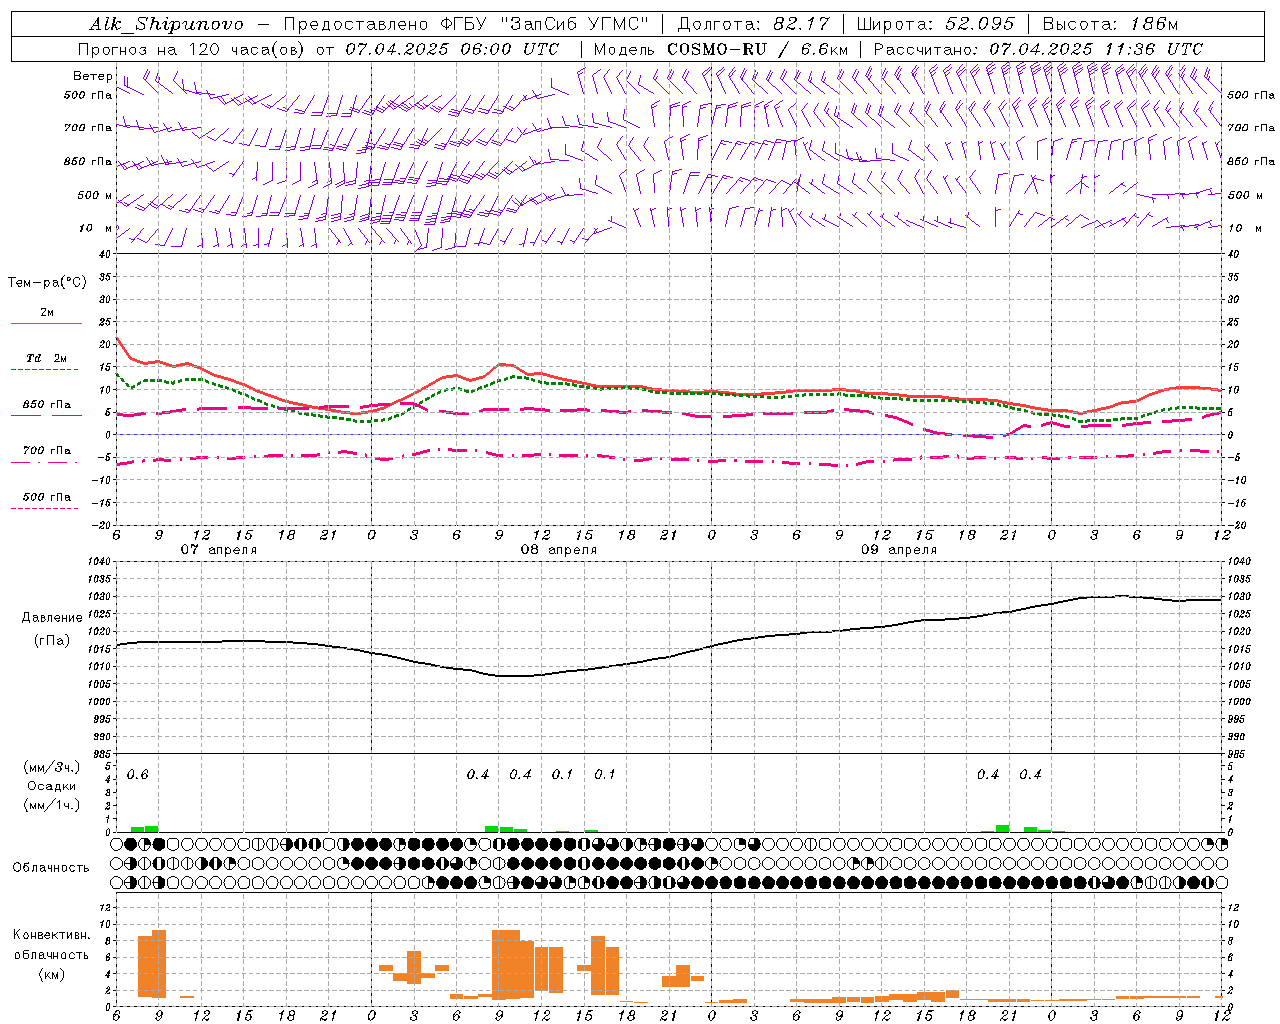Click the 700 гПа temperature legend entry
1280x1024 pixels.
[x=46, y=451]
